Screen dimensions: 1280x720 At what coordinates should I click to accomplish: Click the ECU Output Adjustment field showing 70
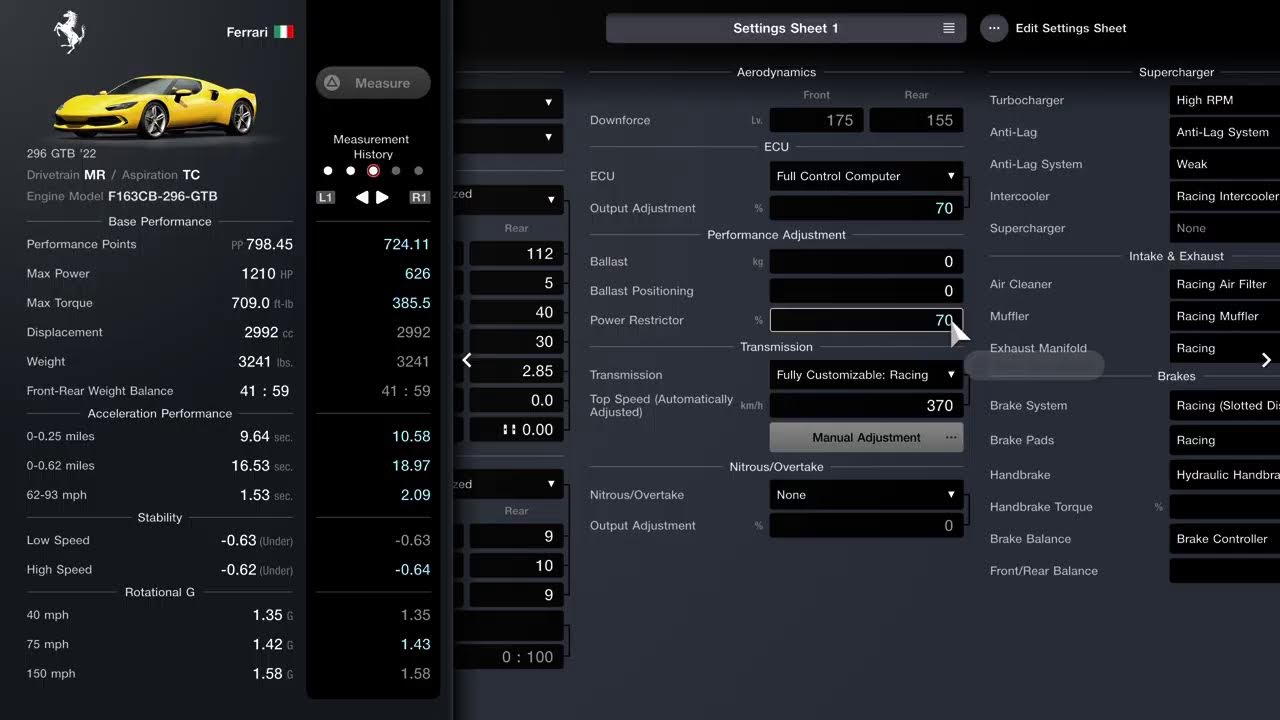[866, 208]
